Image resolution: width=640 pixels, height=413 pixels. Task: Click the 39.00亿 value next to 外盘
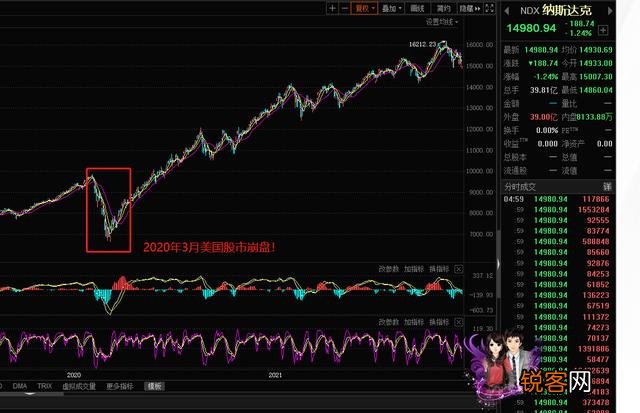tap(544, 117)
